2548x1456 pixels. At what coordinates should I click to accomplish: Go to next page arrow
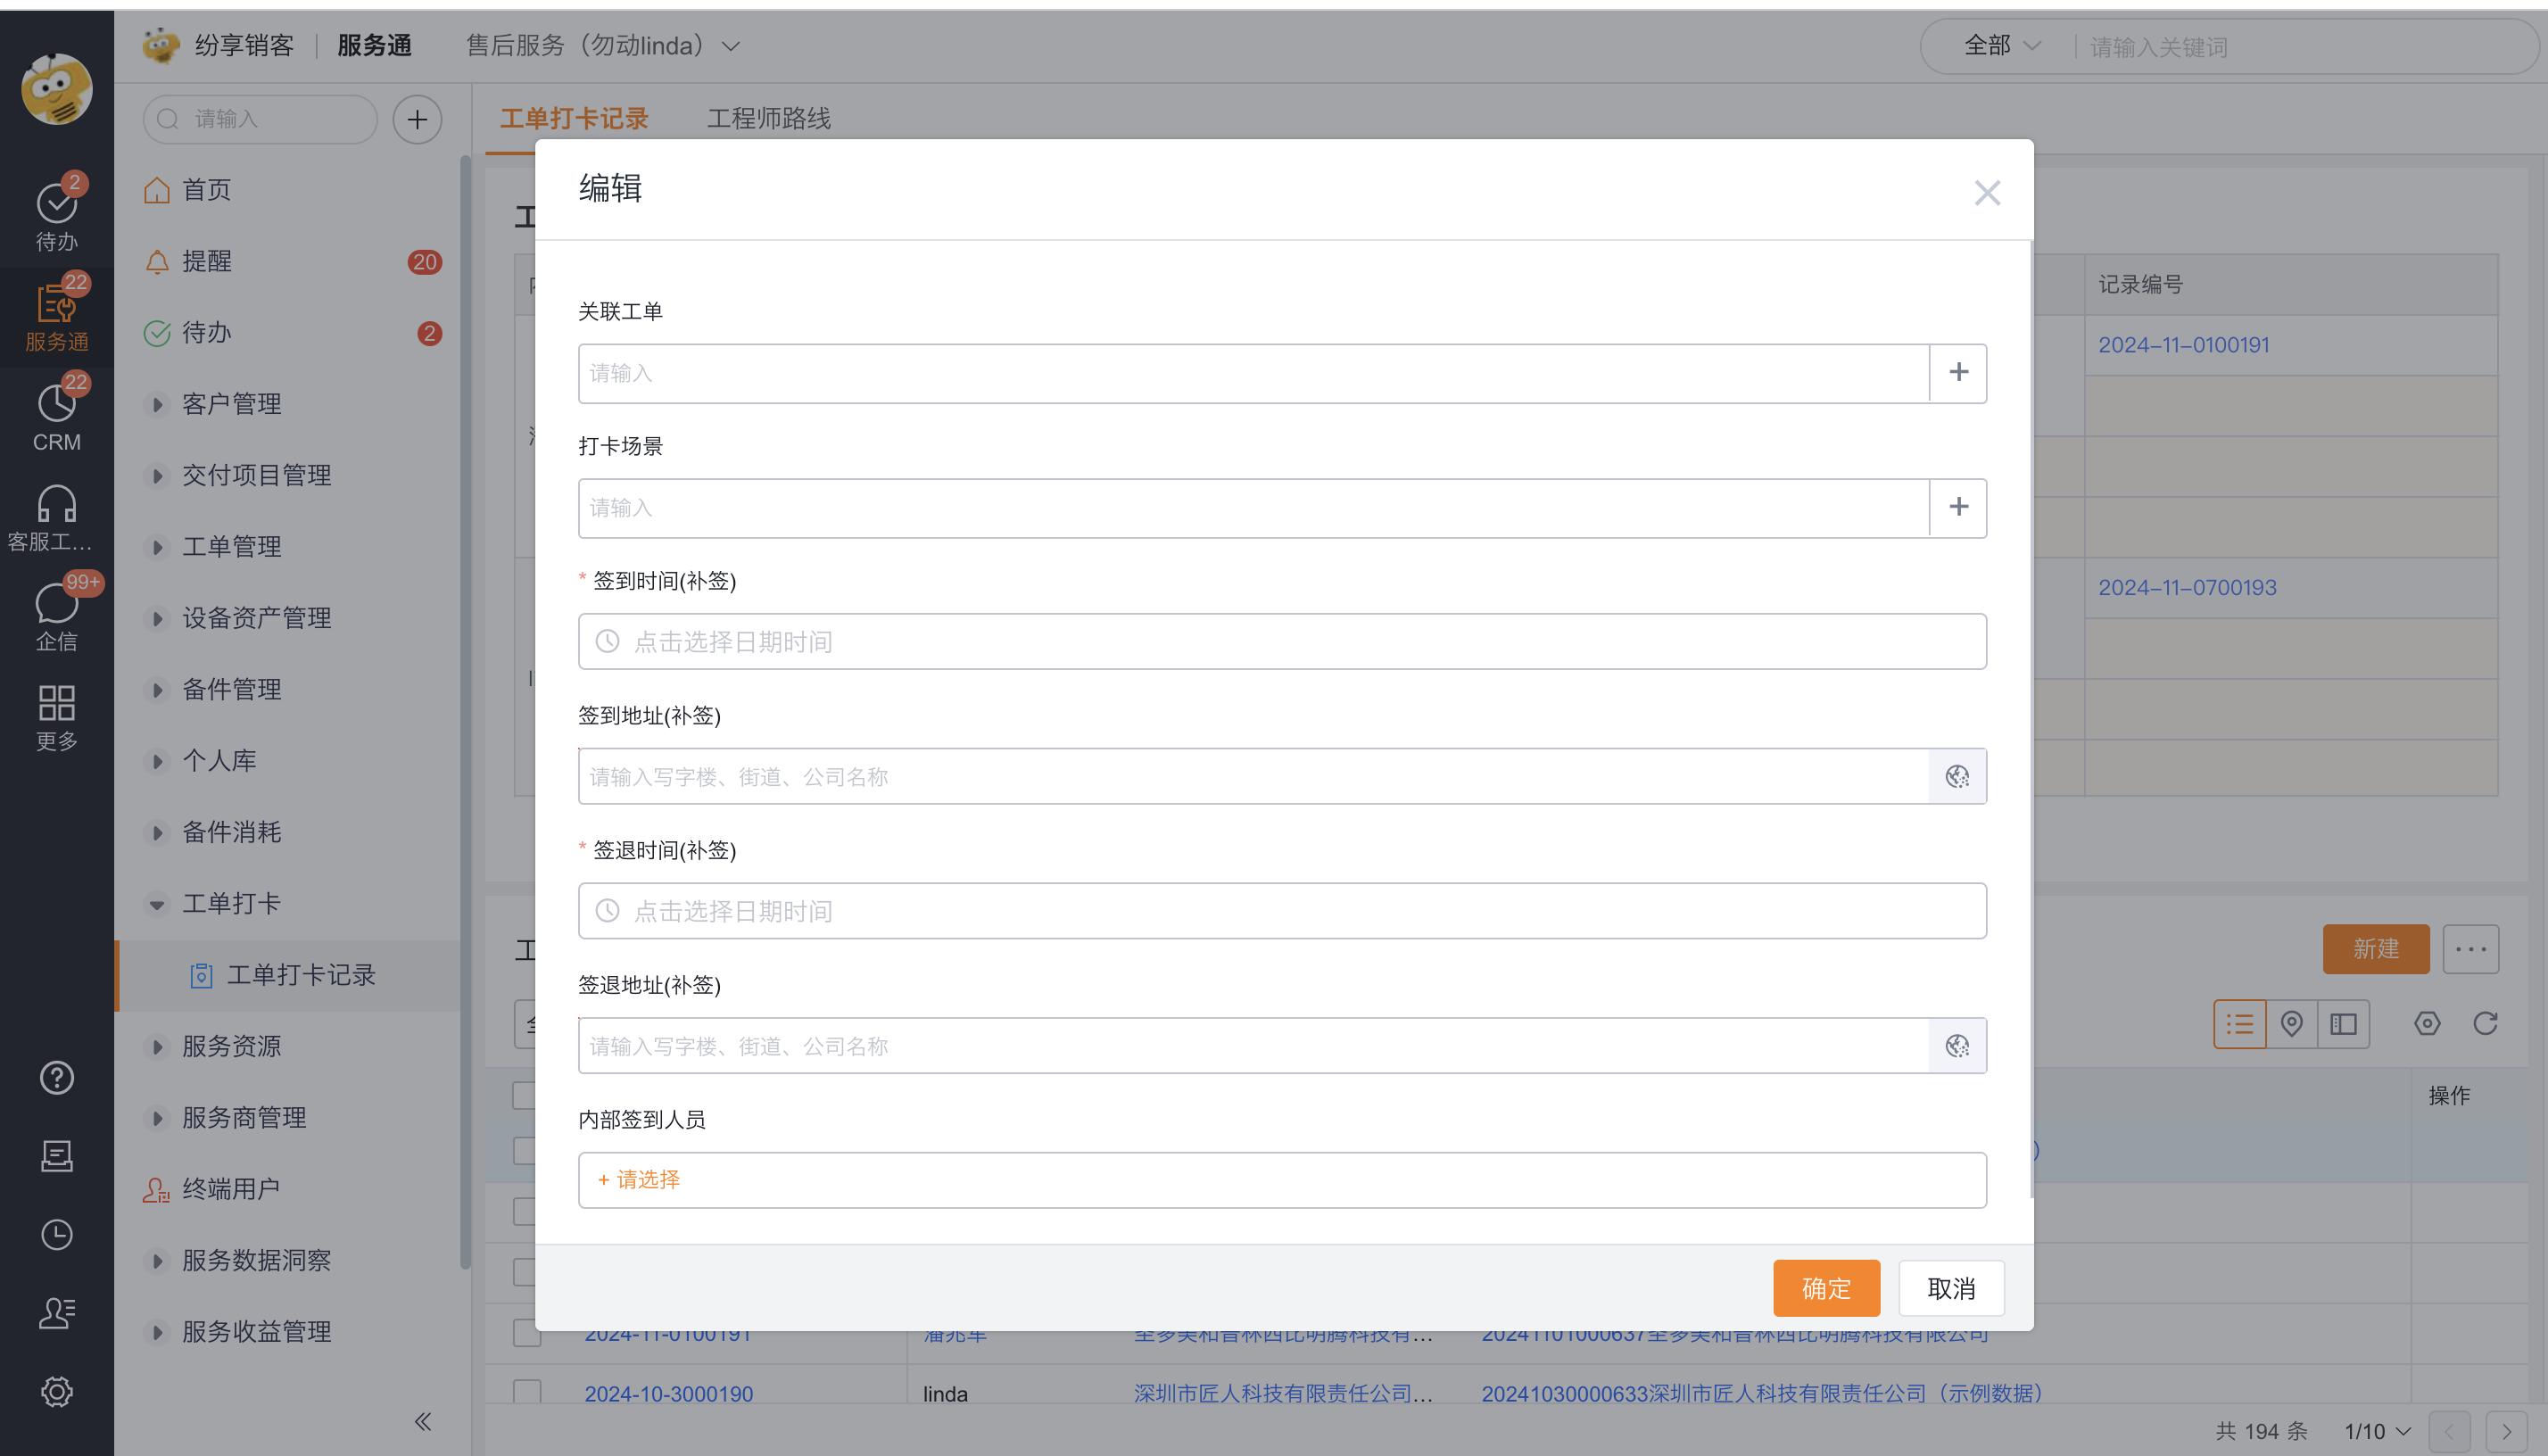[2506, 1432]
